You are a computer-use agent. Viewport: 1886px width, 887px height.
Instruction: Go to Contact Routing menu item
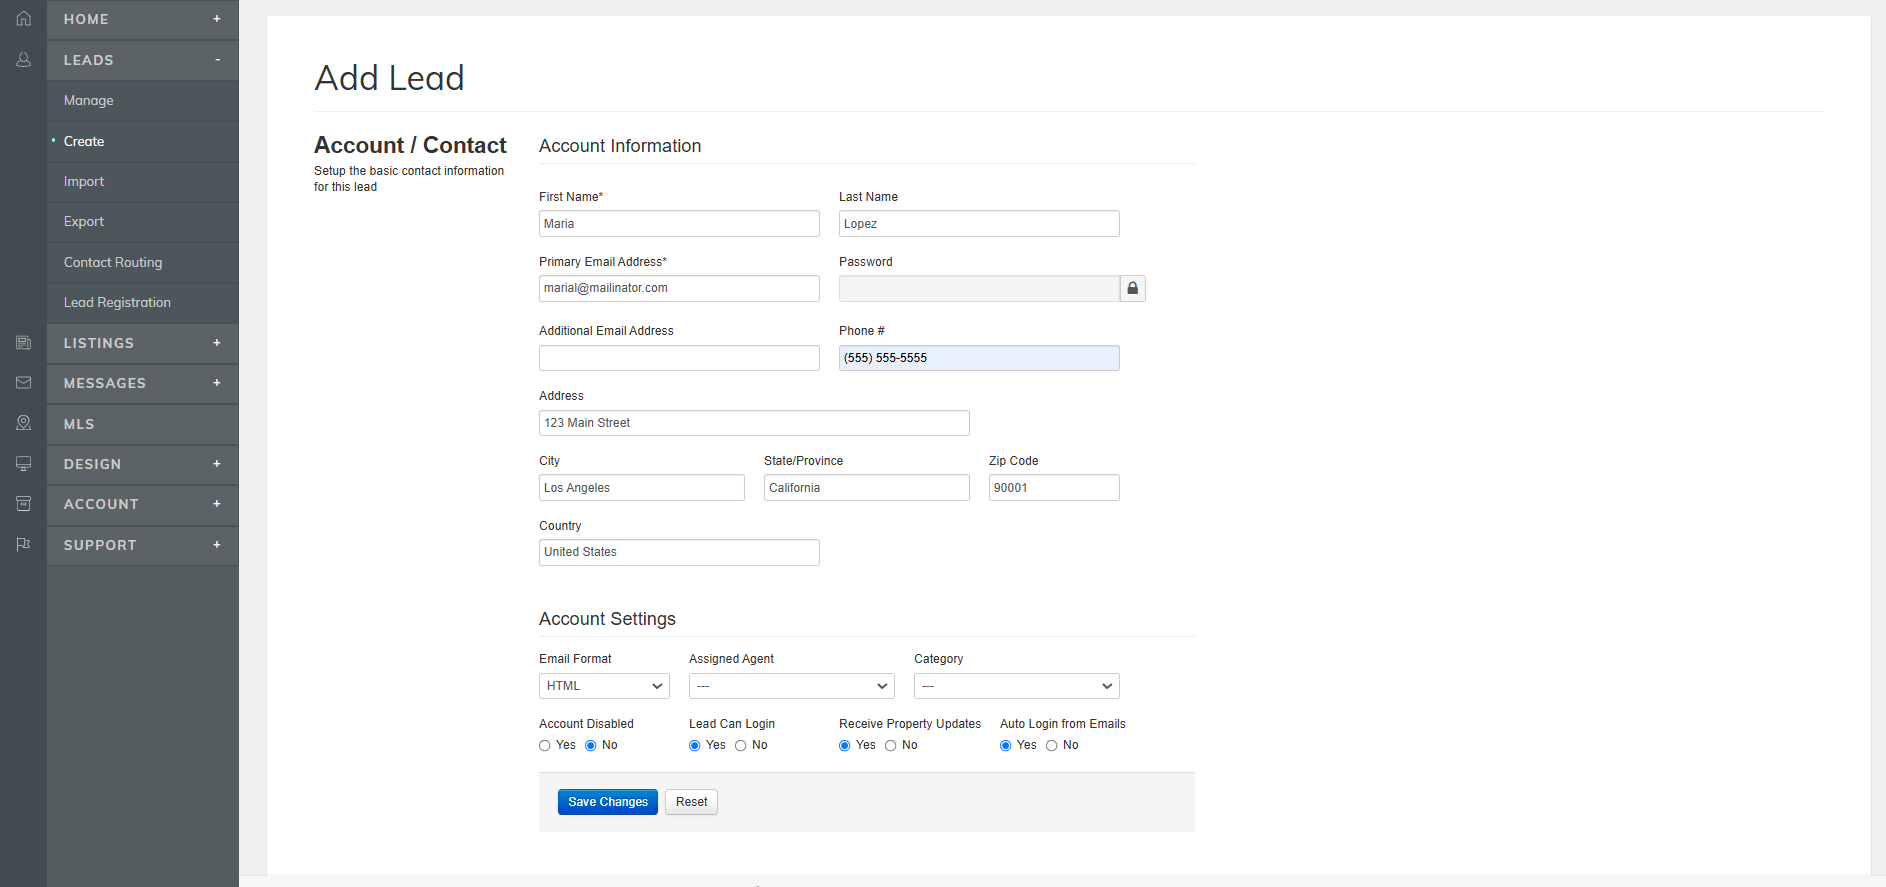coord(113,263)
